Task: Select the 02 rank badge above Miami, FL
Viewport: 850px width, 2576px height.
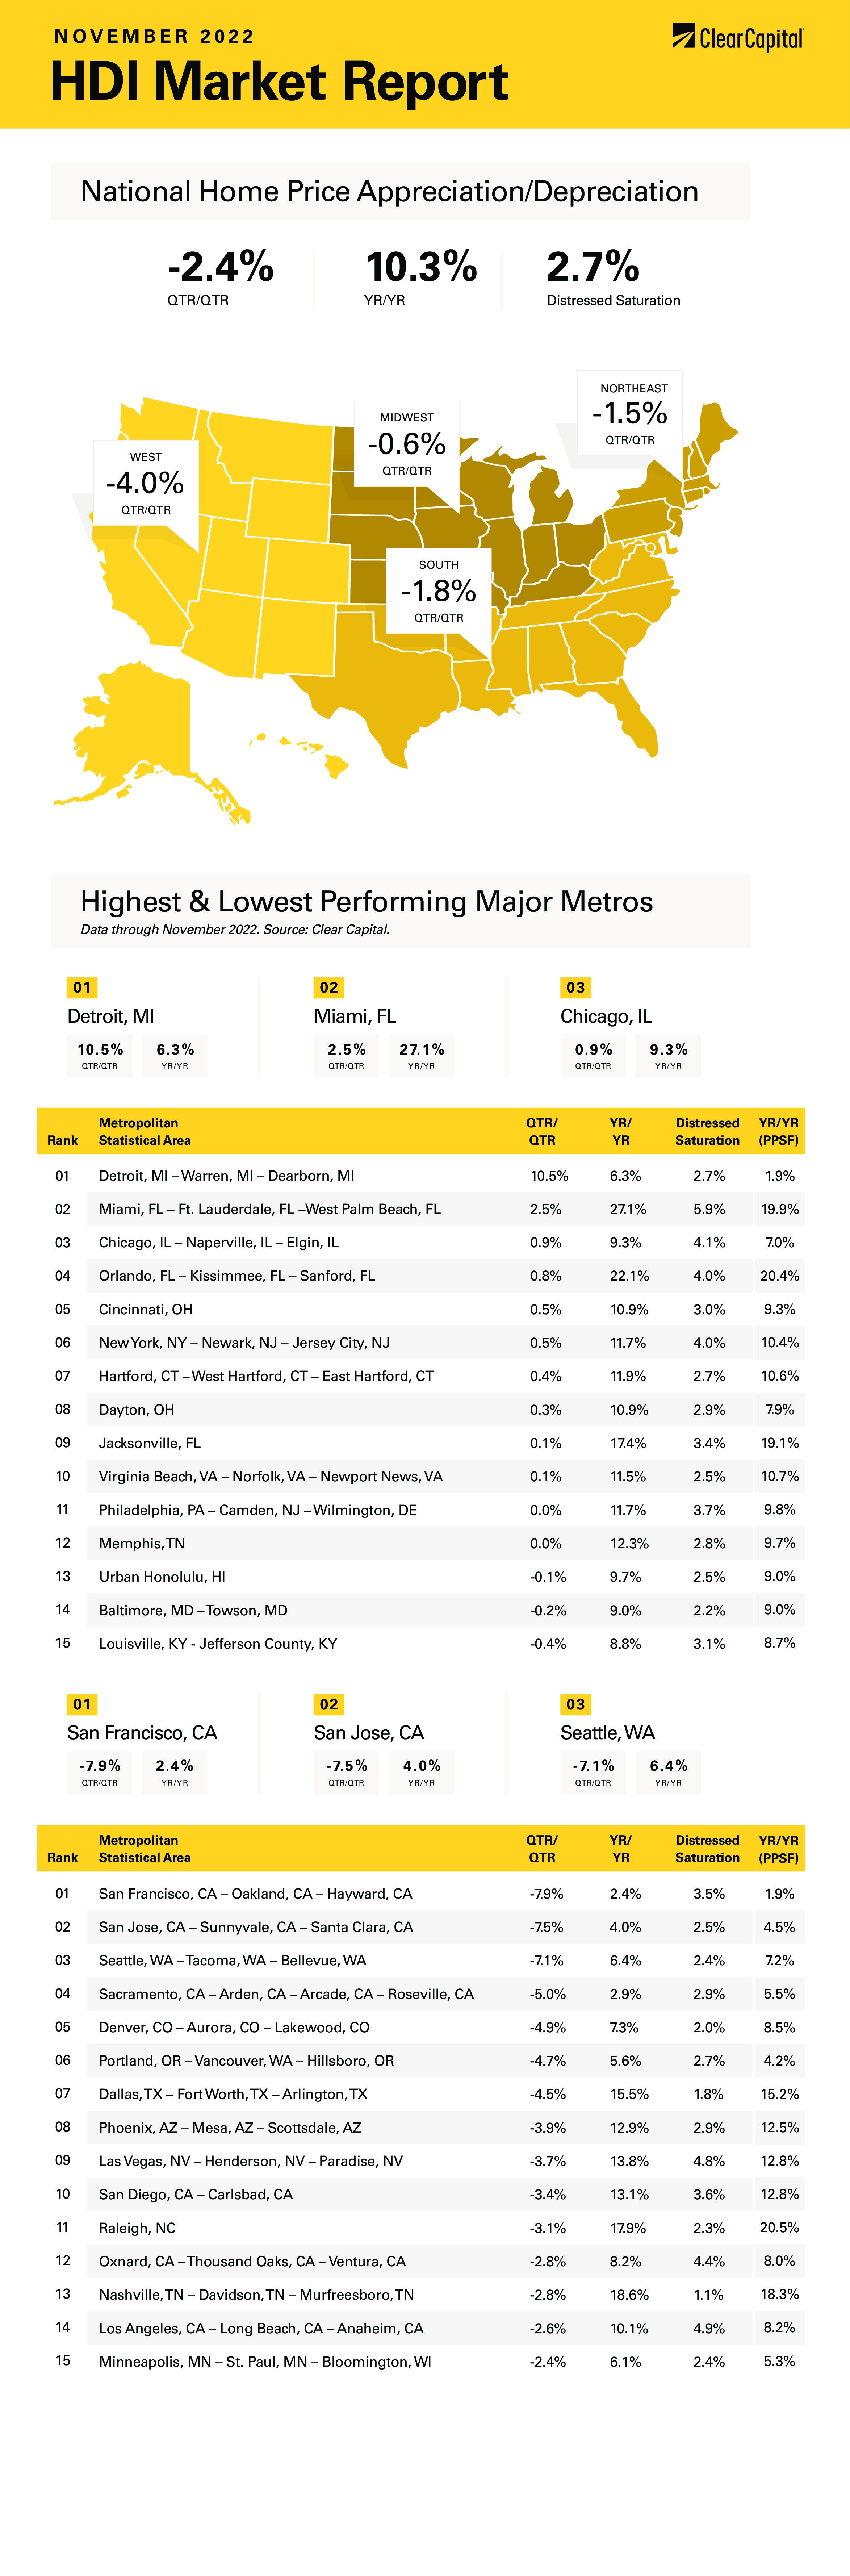Action: 329,987
